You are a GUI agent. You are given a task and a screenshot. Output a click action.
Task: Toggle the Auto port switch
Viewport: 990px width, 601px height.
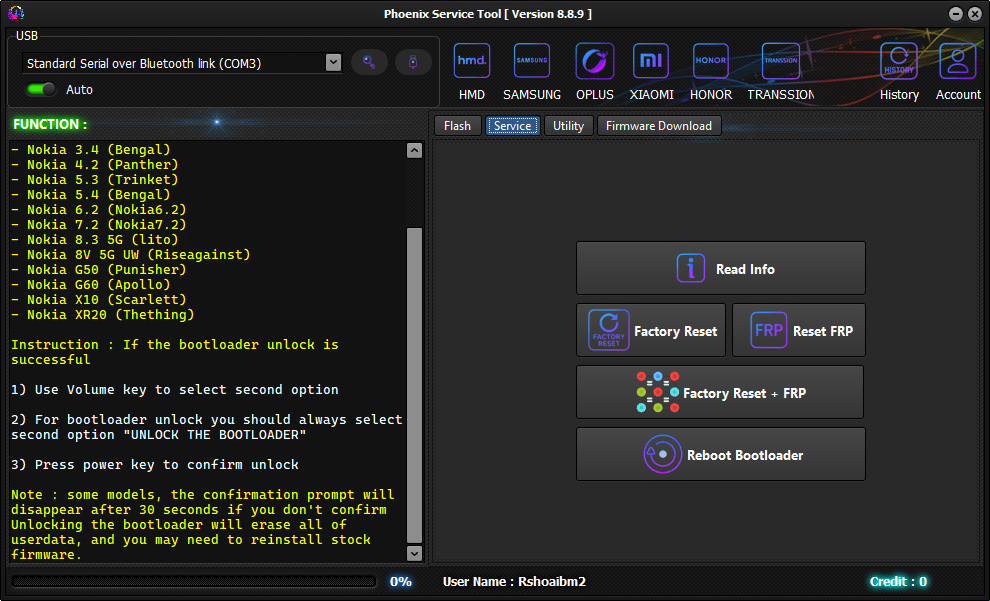click(41, 89)
